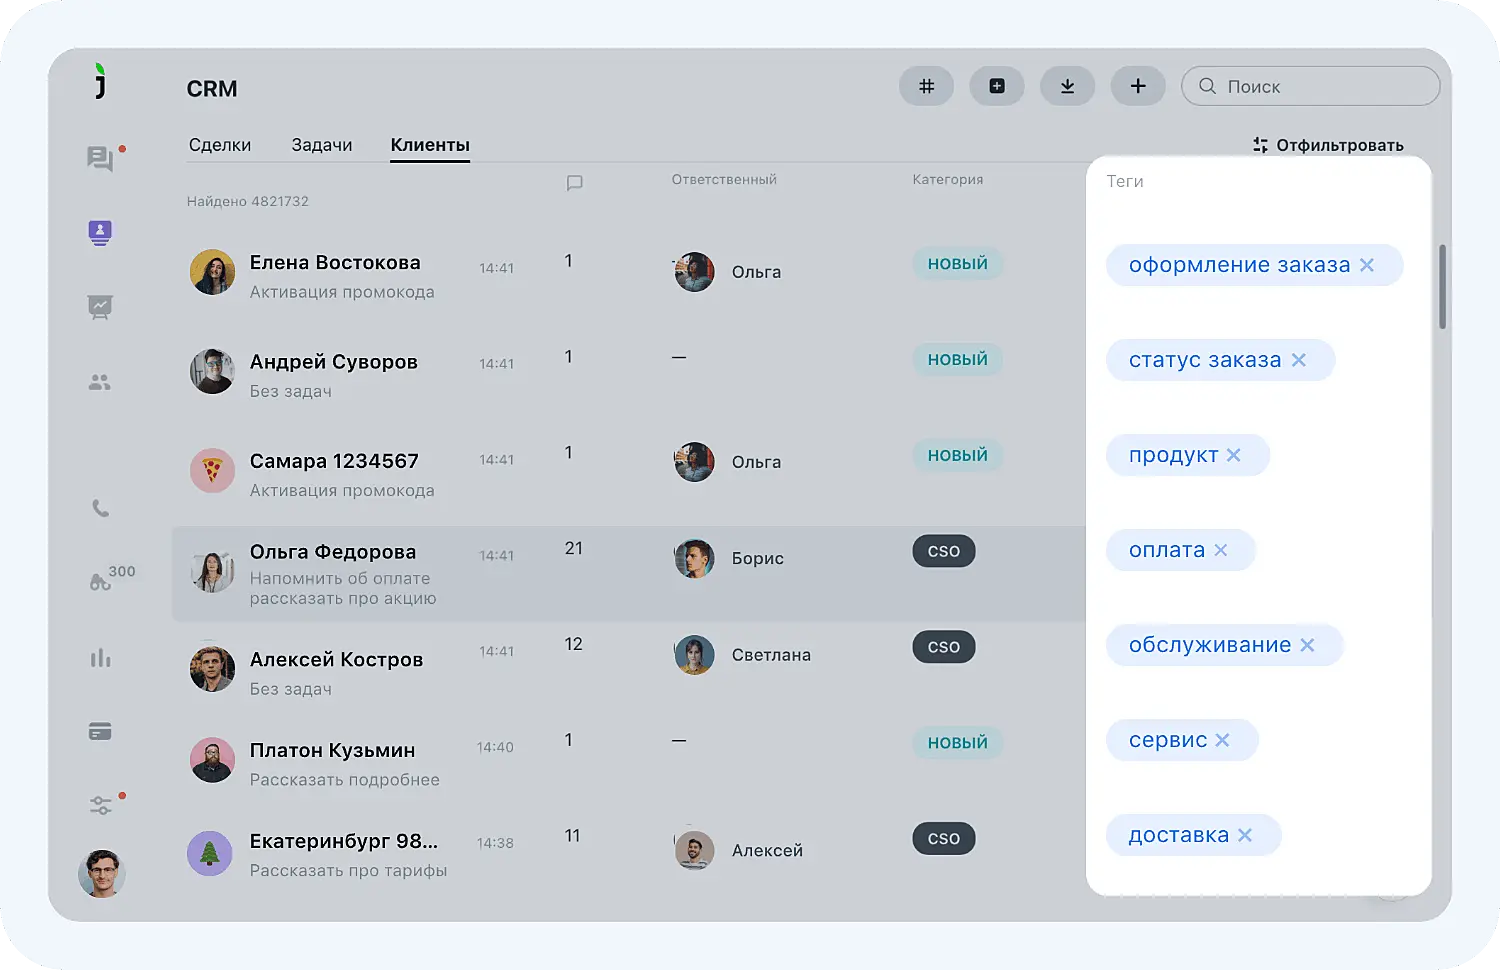Remove the 'доставка' tag

pos(1245,834)
